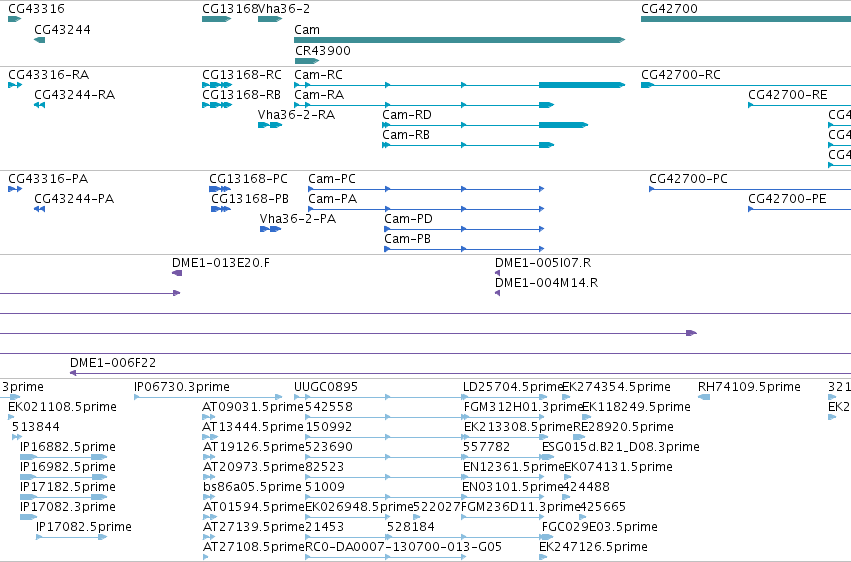
Task: Click the EK247126.5prime EST label
Action: (x=594, y=548)
